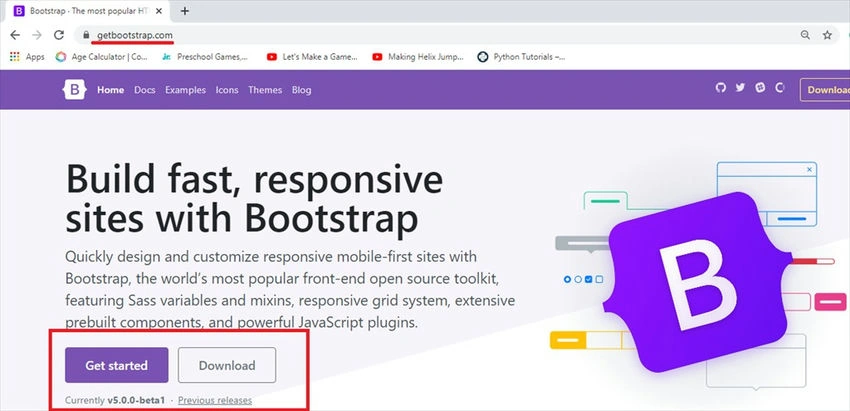This screenshot has height=411, width=850.
Task: Click the version text v5.0.0-beta1
Action: coord(136,401)
